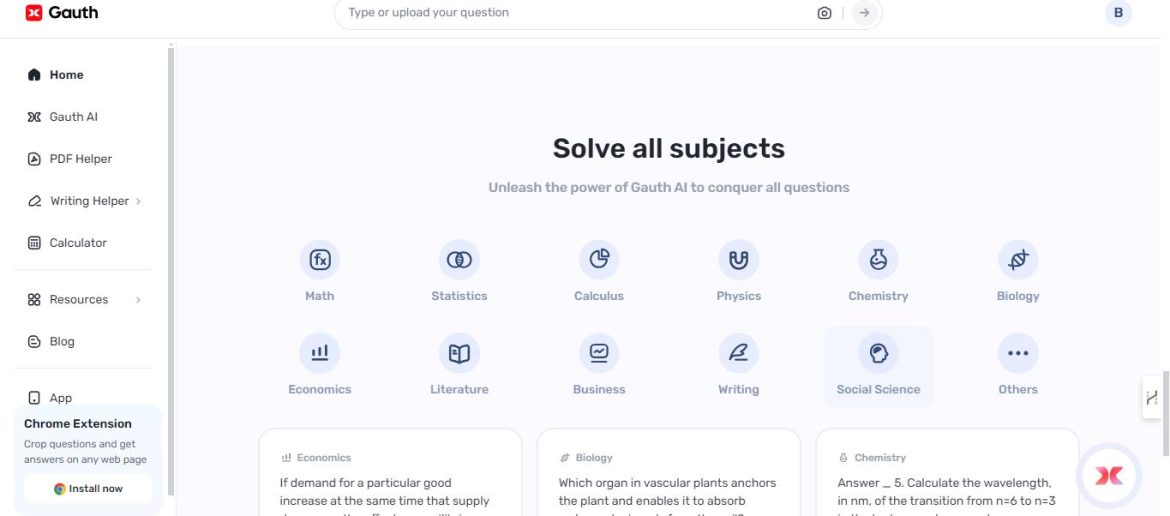Choose the Statistics subject icon
The width and height of the screenshot is (1170, 516).
[x=459, y=260]
